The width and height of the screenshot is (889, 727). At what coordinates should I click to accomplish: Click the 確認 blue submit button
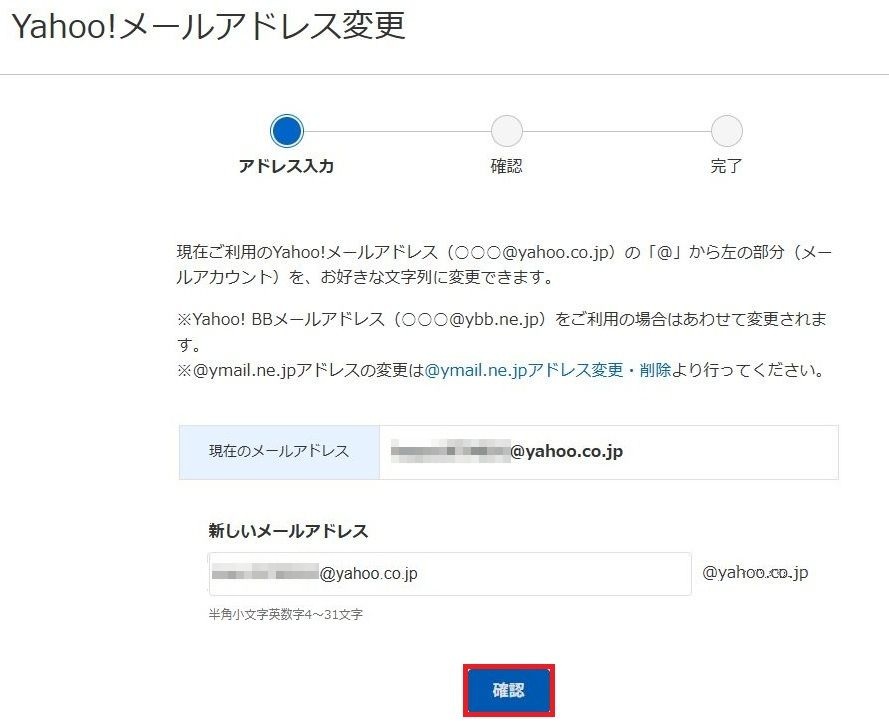(509, 690)
